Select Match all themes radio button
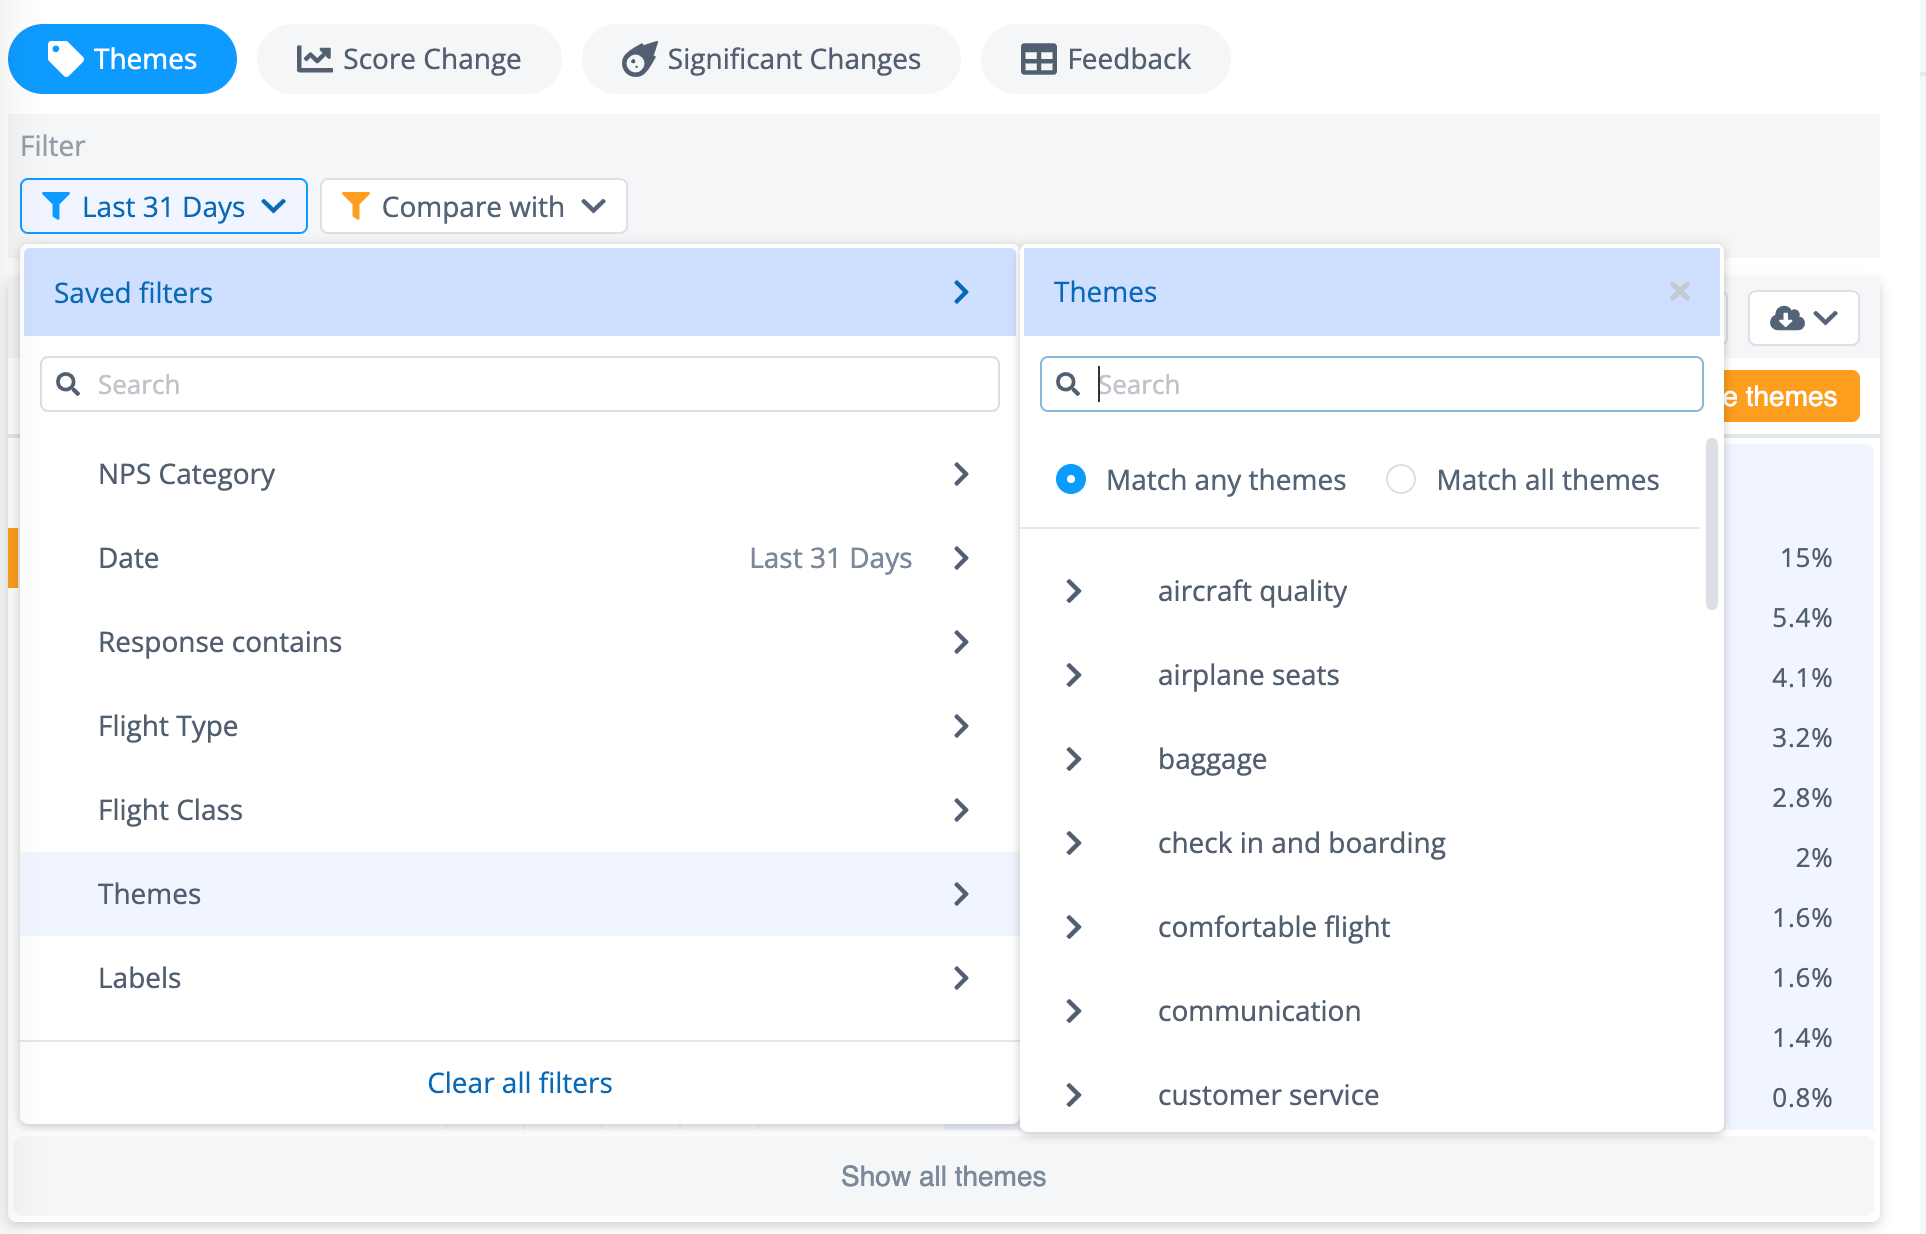1926x1234 pixels. [x=1401, y=480]
